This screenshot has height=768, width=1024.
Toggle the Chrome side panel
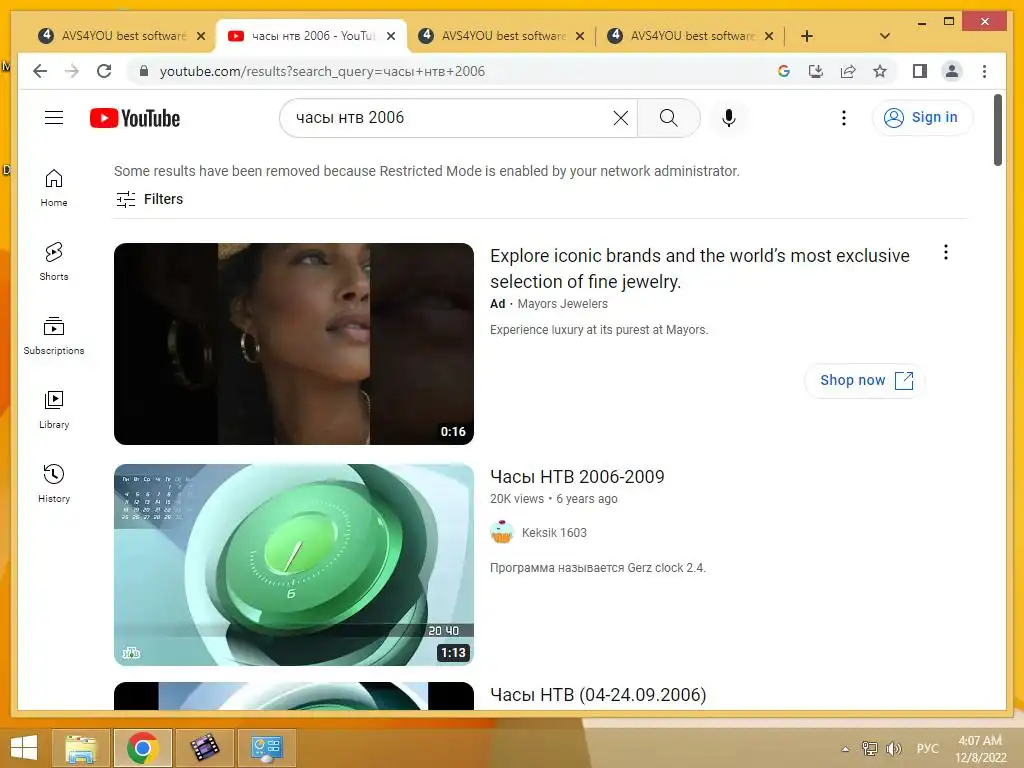[920, 71]
